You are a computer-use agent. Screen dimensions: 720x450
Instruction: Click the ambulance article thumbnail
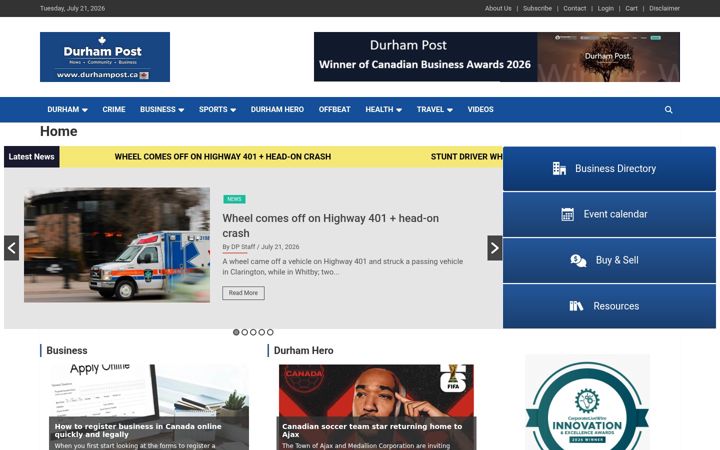117,245
